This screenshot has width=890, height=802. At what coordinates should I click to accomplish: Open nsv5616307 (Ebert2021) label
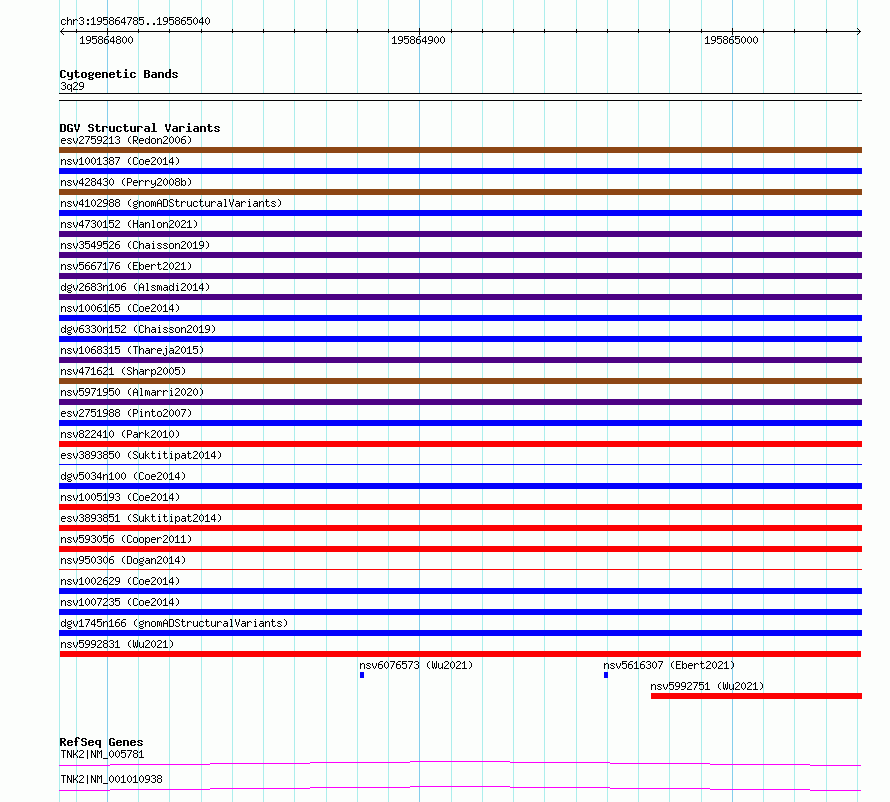[x=669, y=665]
